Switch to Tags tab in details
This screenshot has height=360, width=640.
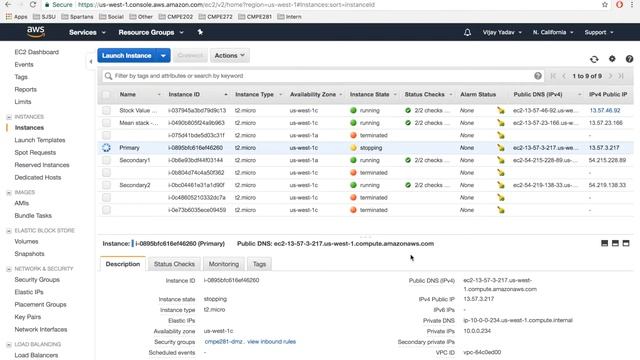point(259,264)
